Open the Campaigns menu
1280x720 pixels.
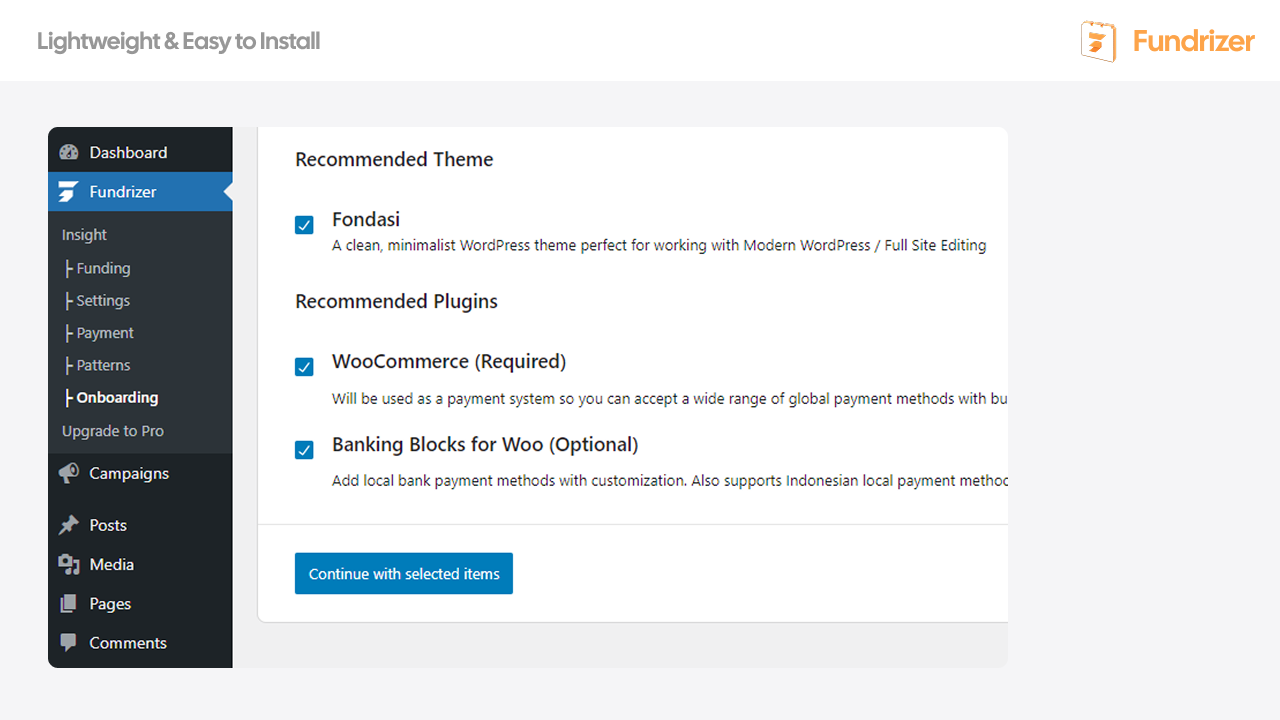(140, 473)
